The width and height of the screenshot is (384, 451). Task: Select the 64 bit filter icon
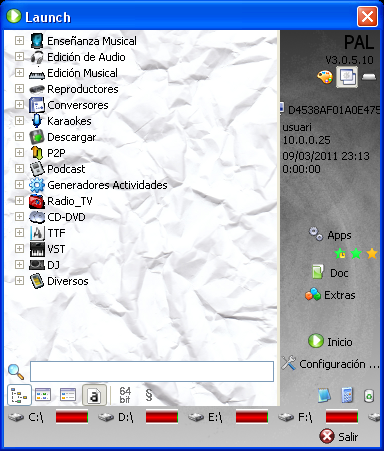click(125, 395)
